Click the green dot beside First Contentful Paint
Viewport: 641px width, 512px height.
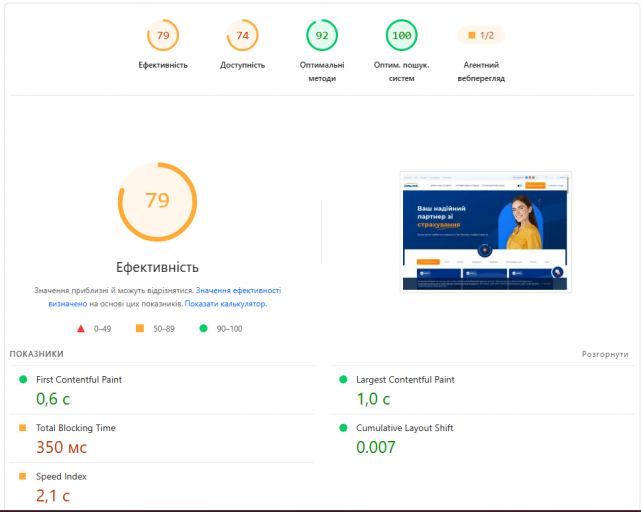pyautogui.click(x=23, y=380)
